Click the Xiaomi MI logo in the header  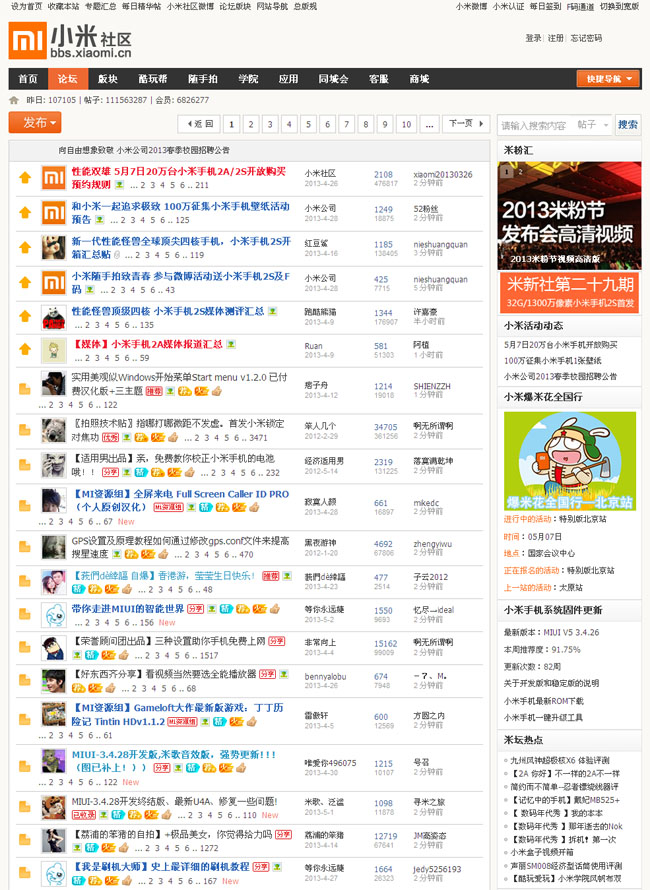click(x=27, y=41)
